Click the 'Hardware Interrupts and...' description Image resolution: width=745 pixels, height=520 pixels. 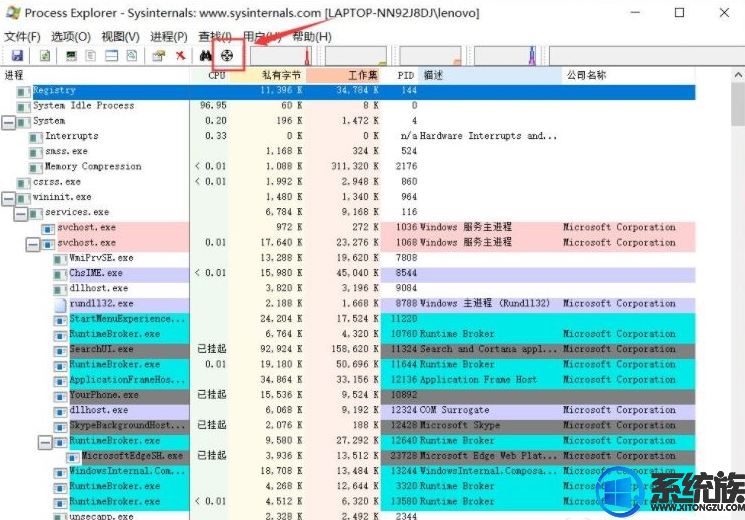[x=488, y=136]
